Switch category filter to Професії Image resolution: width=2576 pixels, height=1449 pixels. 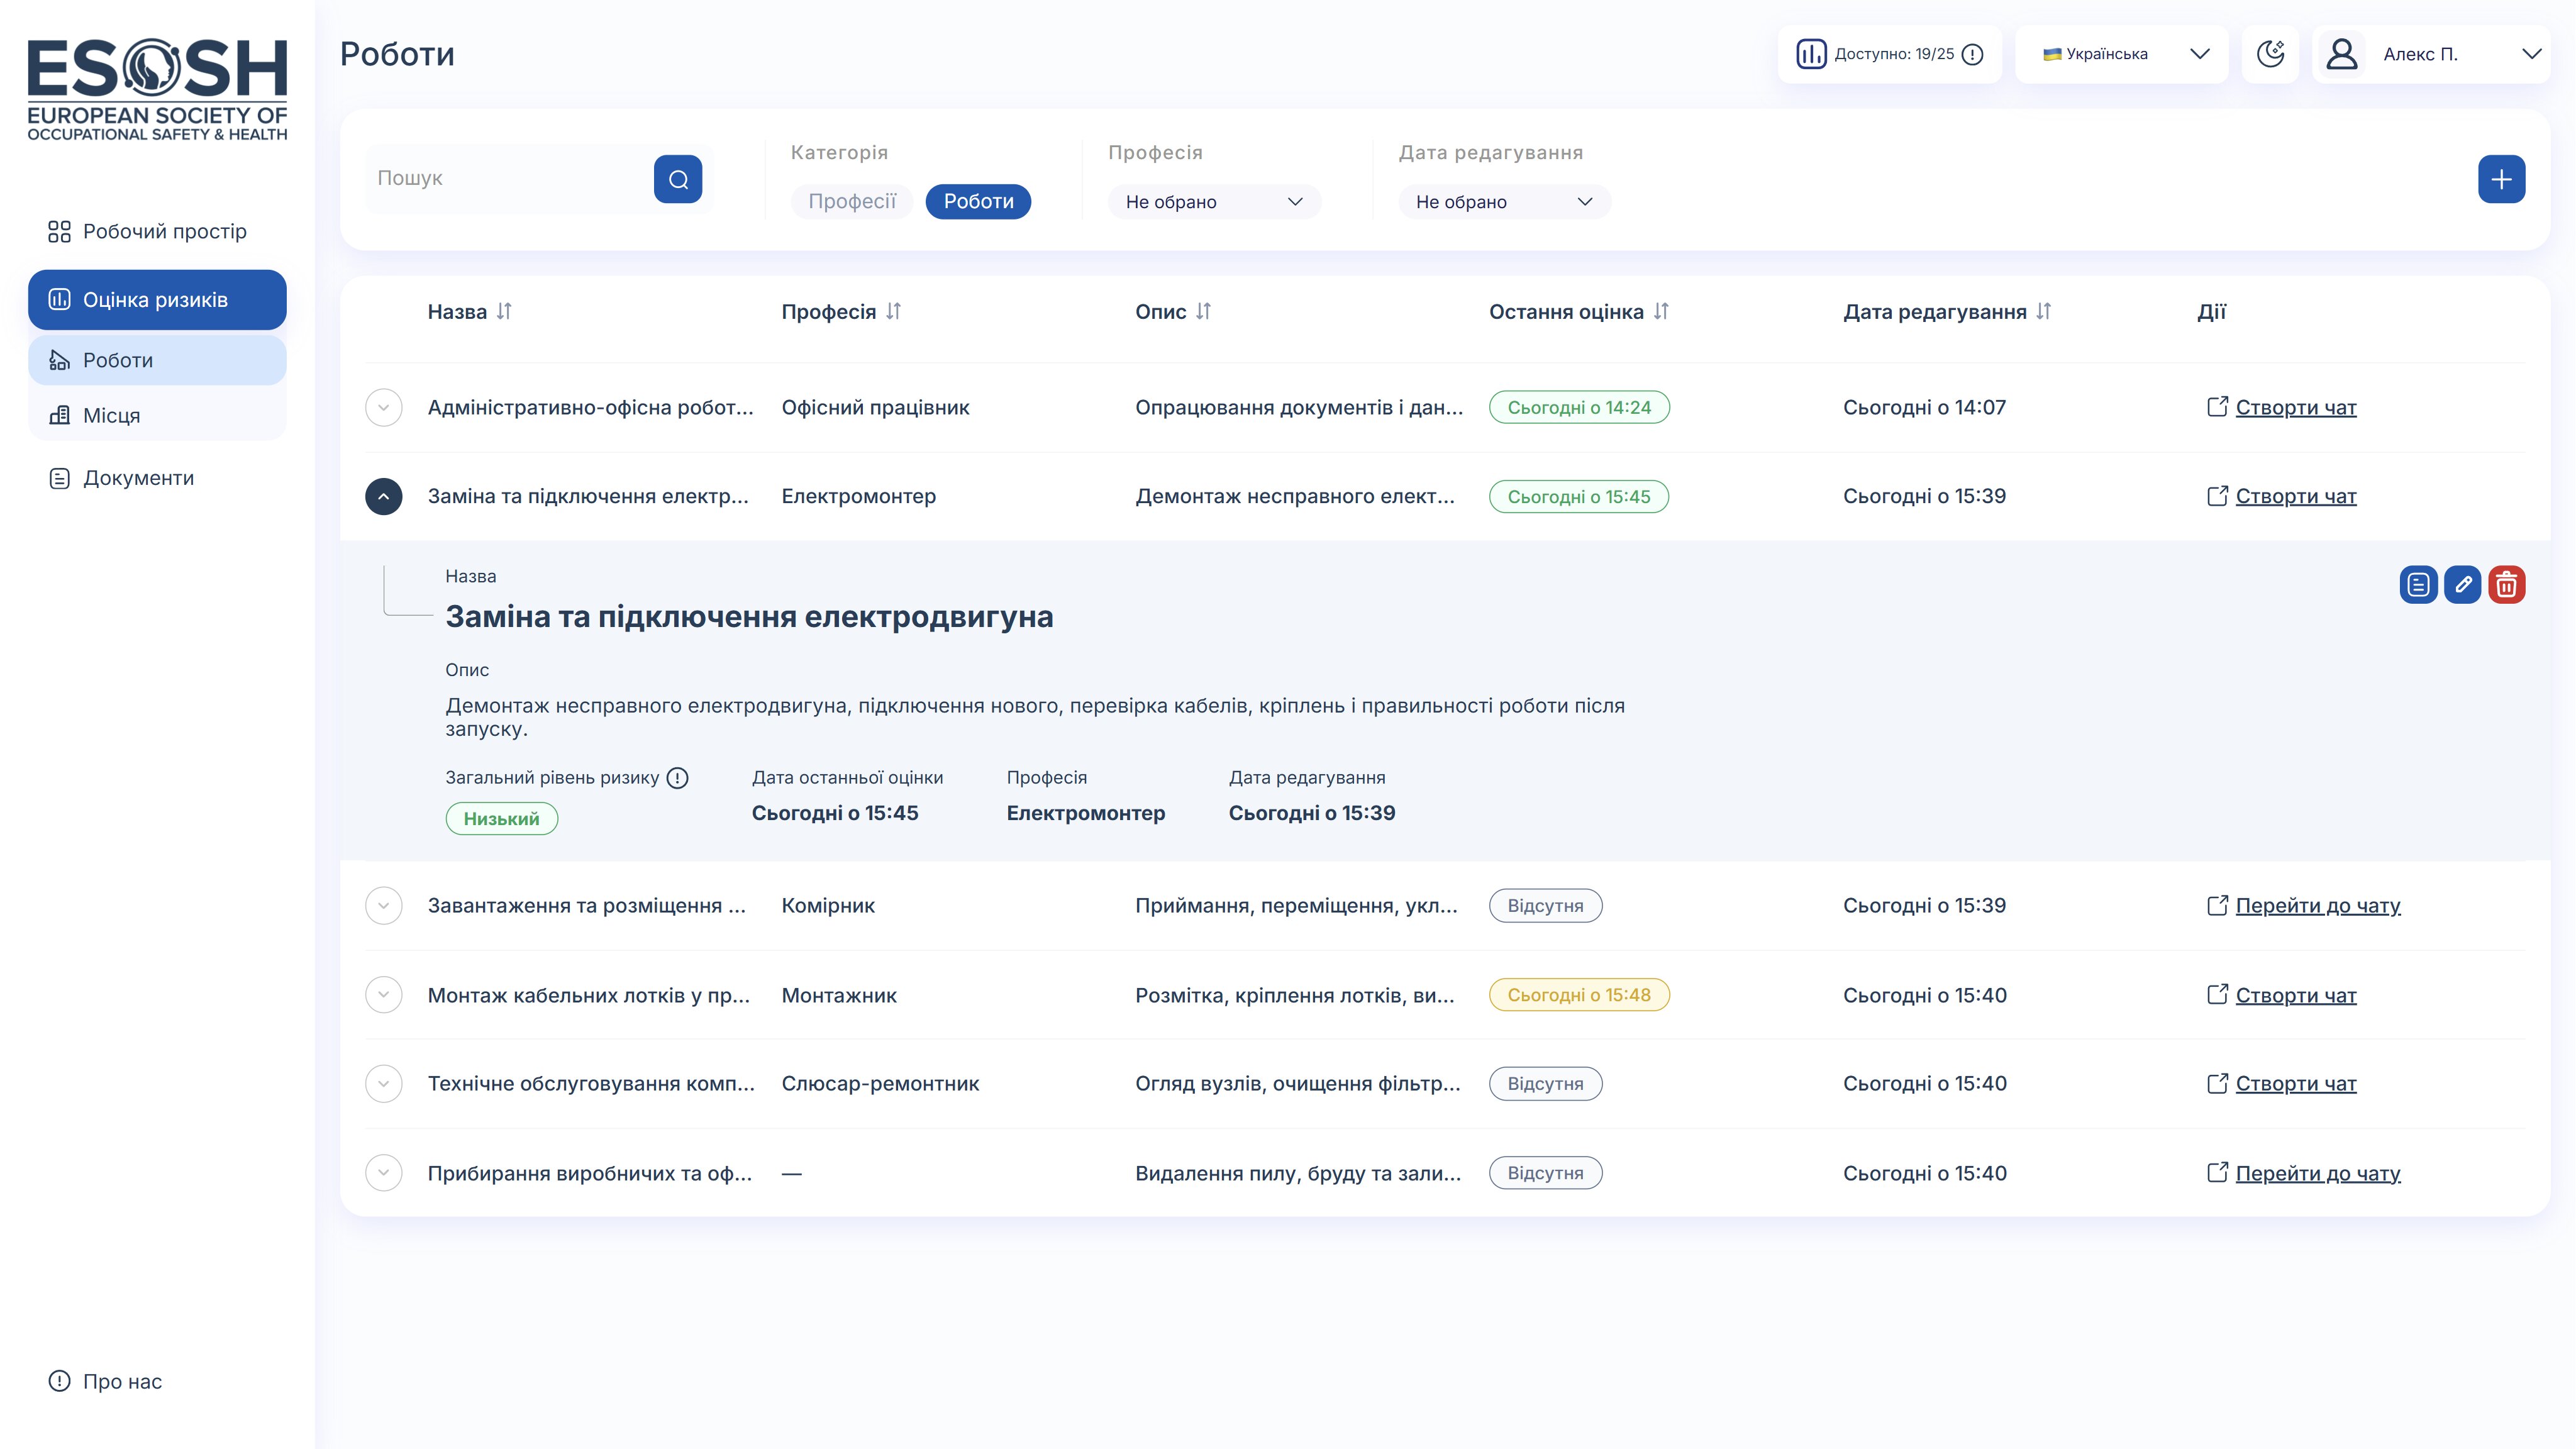click(852, 201)
